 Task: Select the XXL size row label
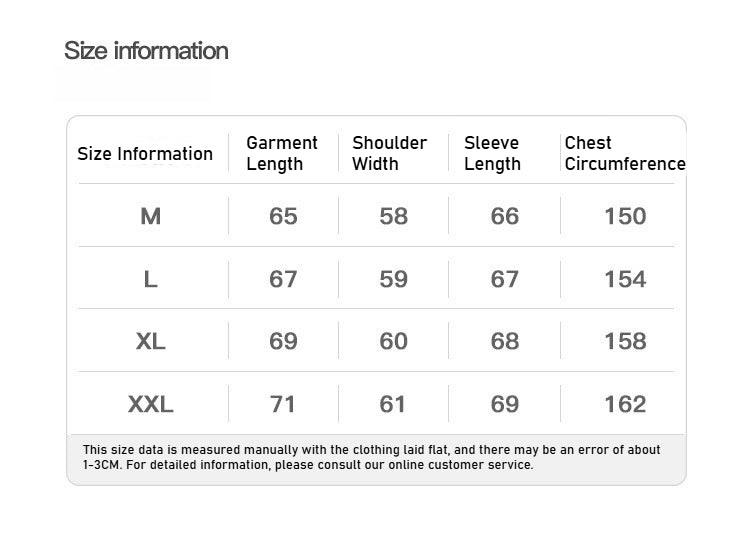pyautogui.click(x=151, y=404)
